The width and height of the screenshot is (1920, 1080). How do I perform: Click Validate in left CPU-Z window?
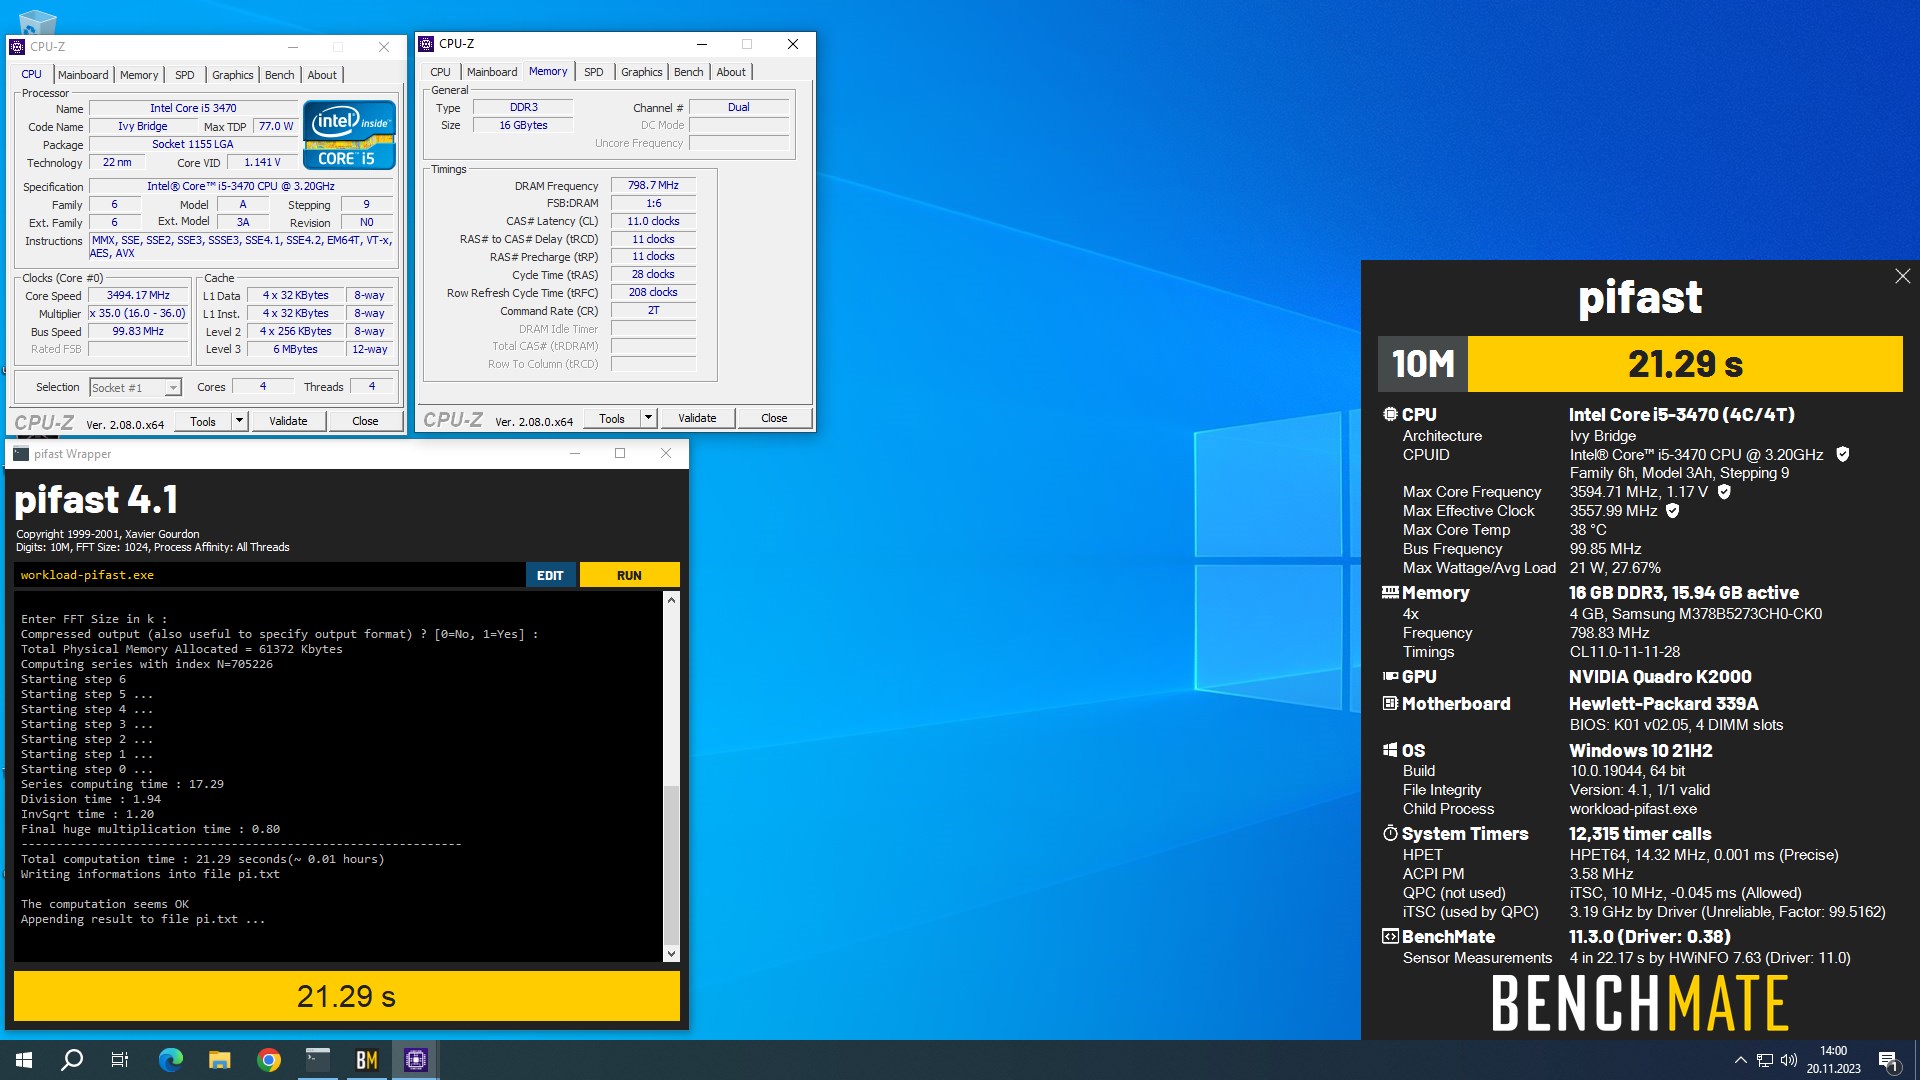288,422
